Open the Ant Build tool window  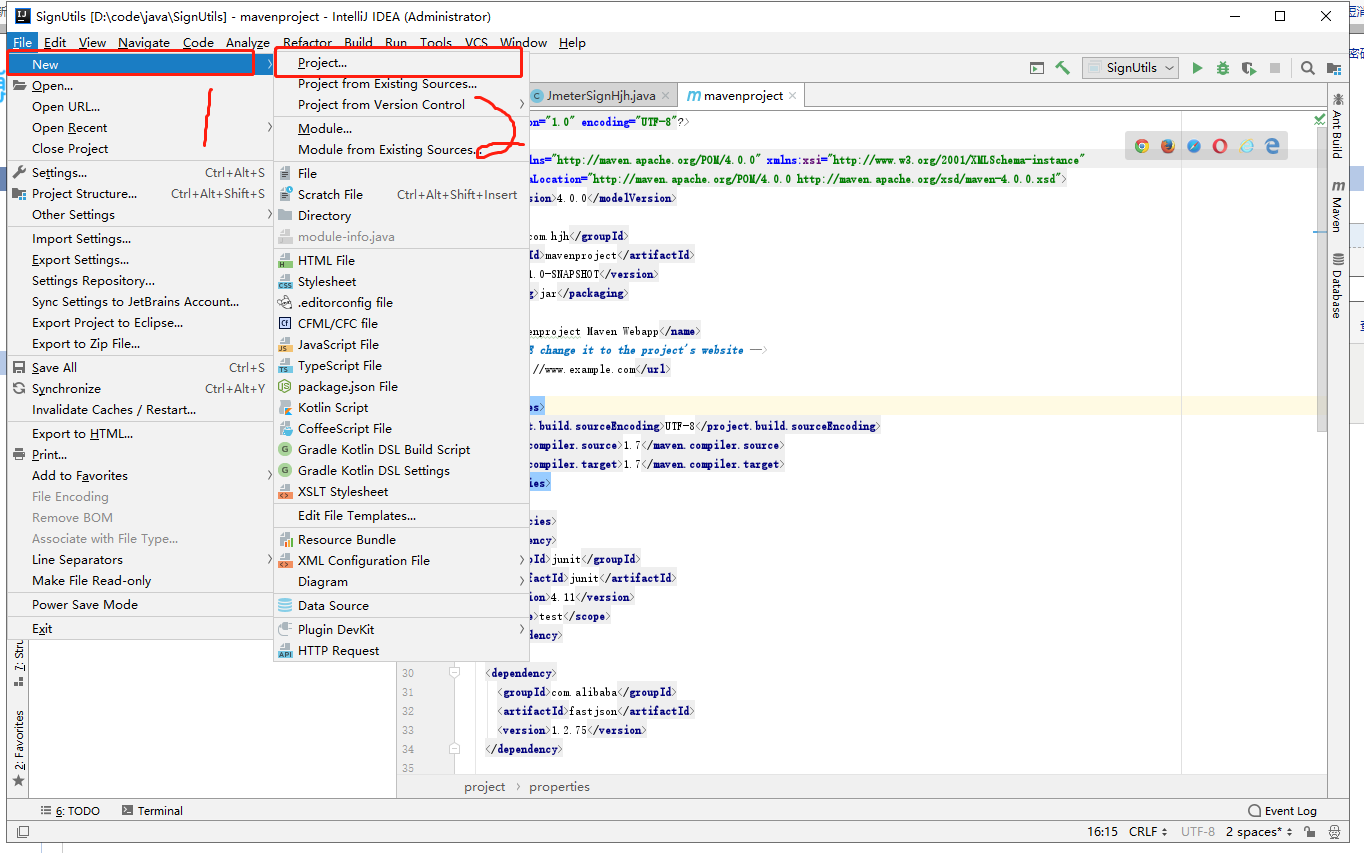[1337, 127]
